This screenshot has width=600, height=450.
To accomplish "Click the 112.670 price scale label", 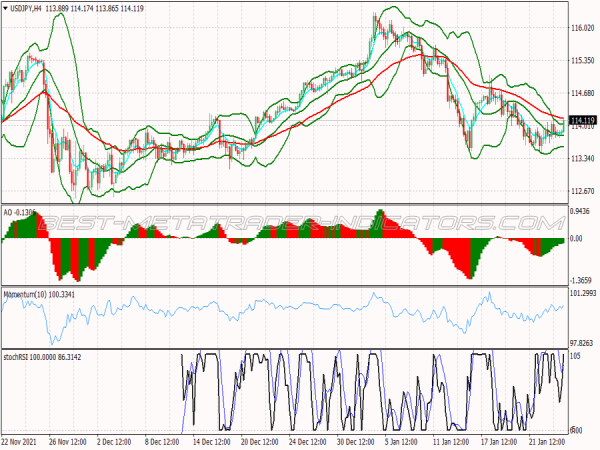I will point(582,192).
